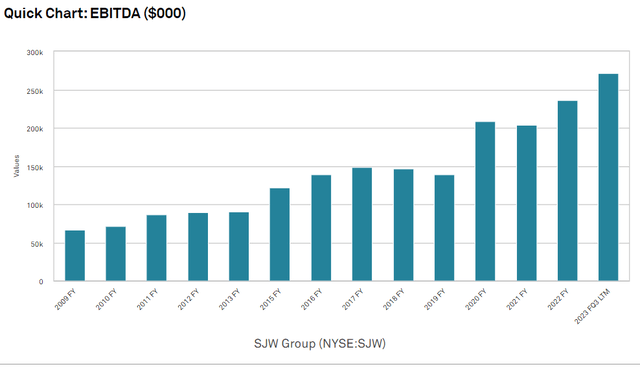640x369 pixels.
Task: Click the 2012 FY axis label
Action: click(188, 299)
